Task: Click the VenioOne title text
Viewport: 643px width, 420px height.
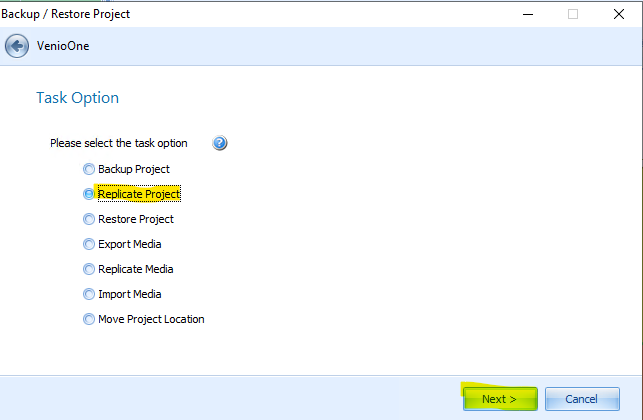Action: (63, 46)
